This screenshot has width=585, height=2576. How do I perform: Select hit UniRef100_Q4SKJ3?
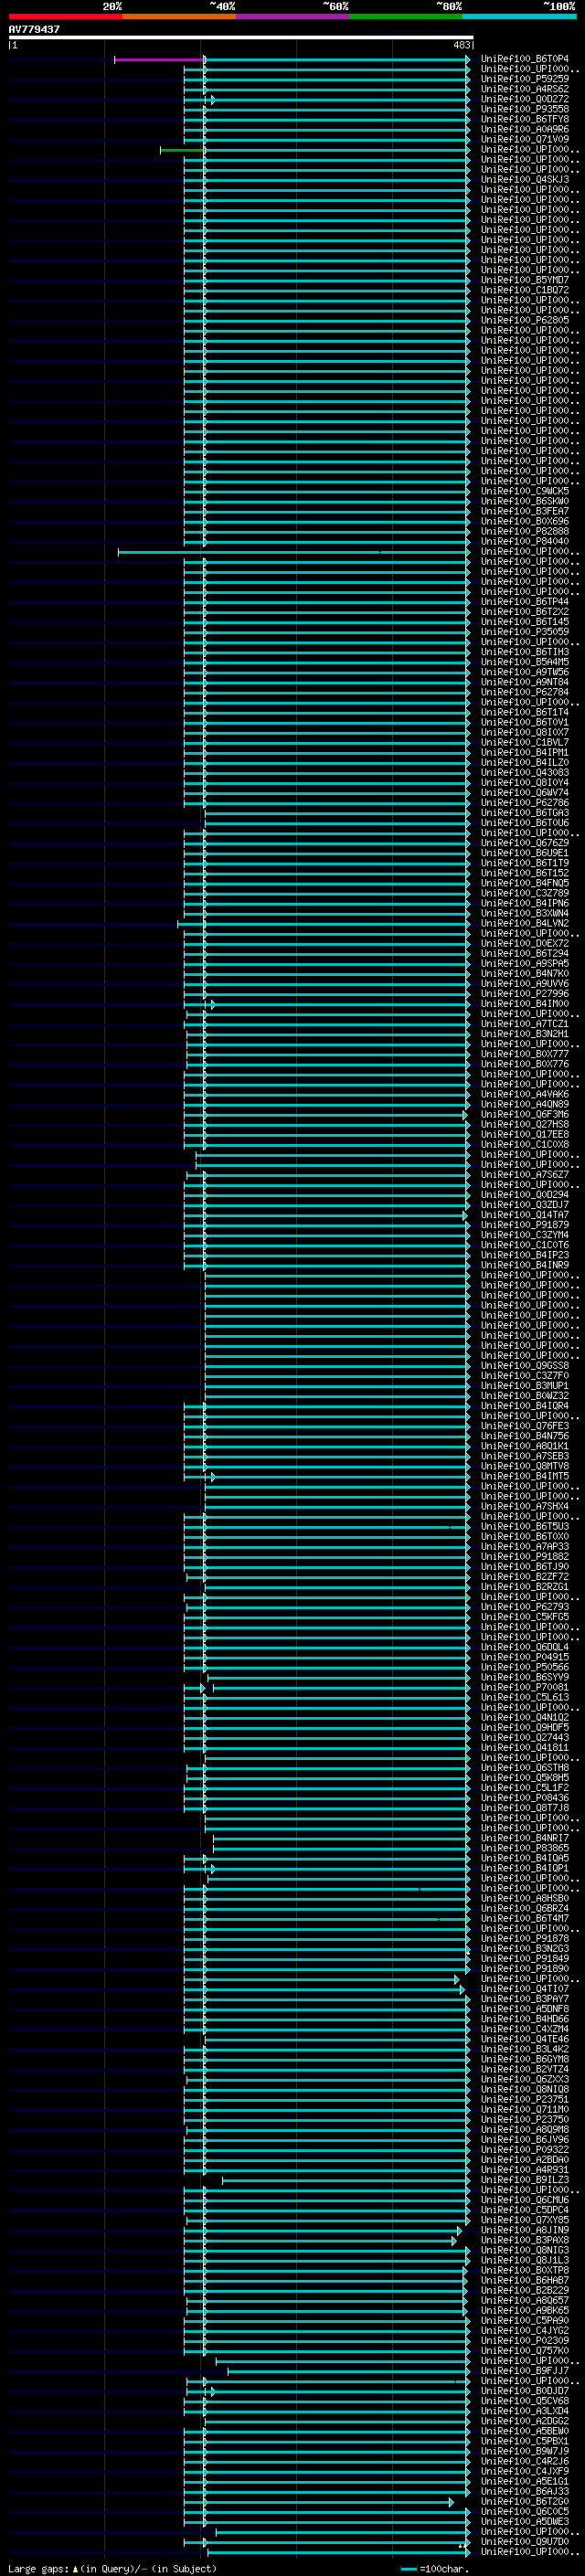coord(524,180)
